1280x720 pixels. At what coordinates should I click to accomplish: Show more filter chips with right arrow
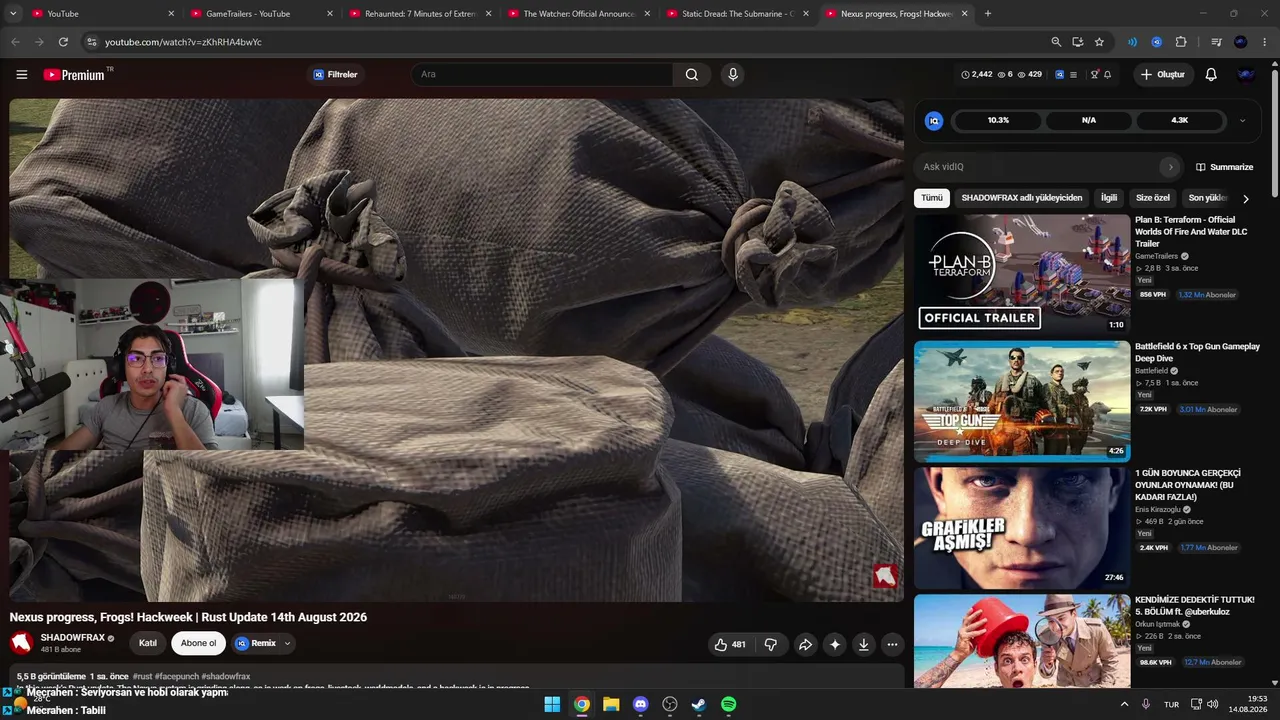(1245, 198)
